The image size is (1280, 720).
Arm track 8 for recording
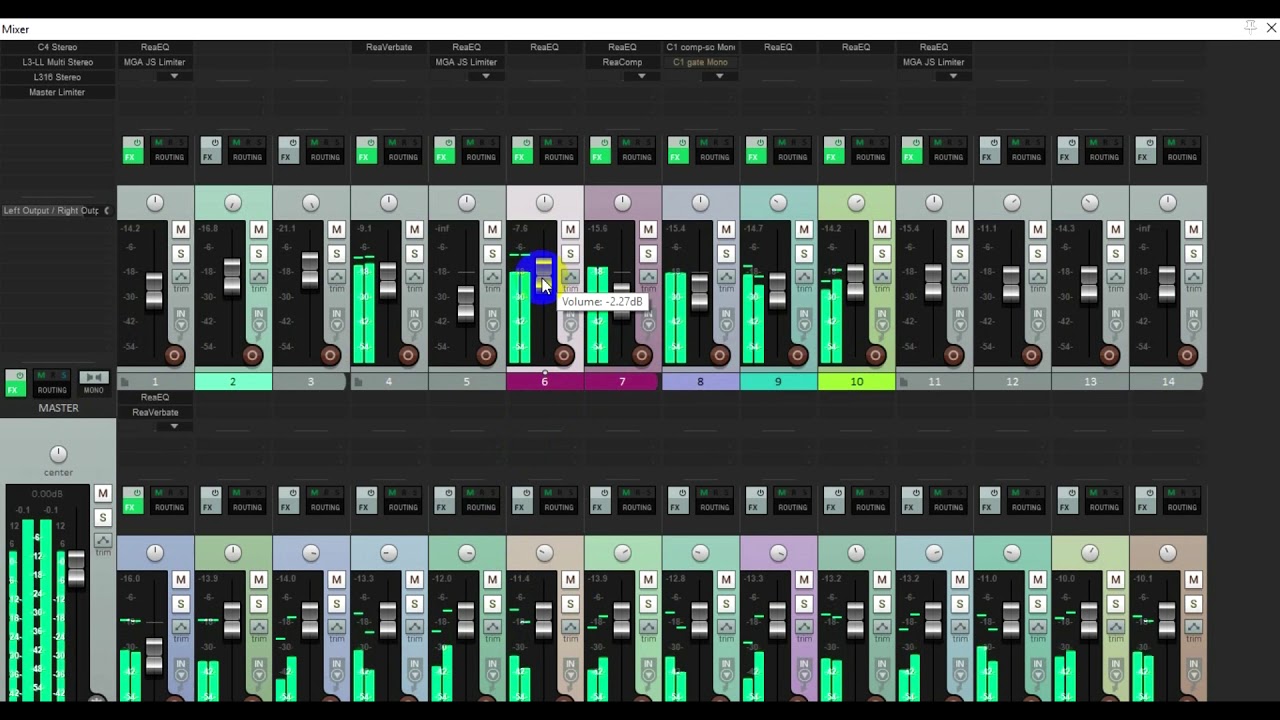point(720,355)
